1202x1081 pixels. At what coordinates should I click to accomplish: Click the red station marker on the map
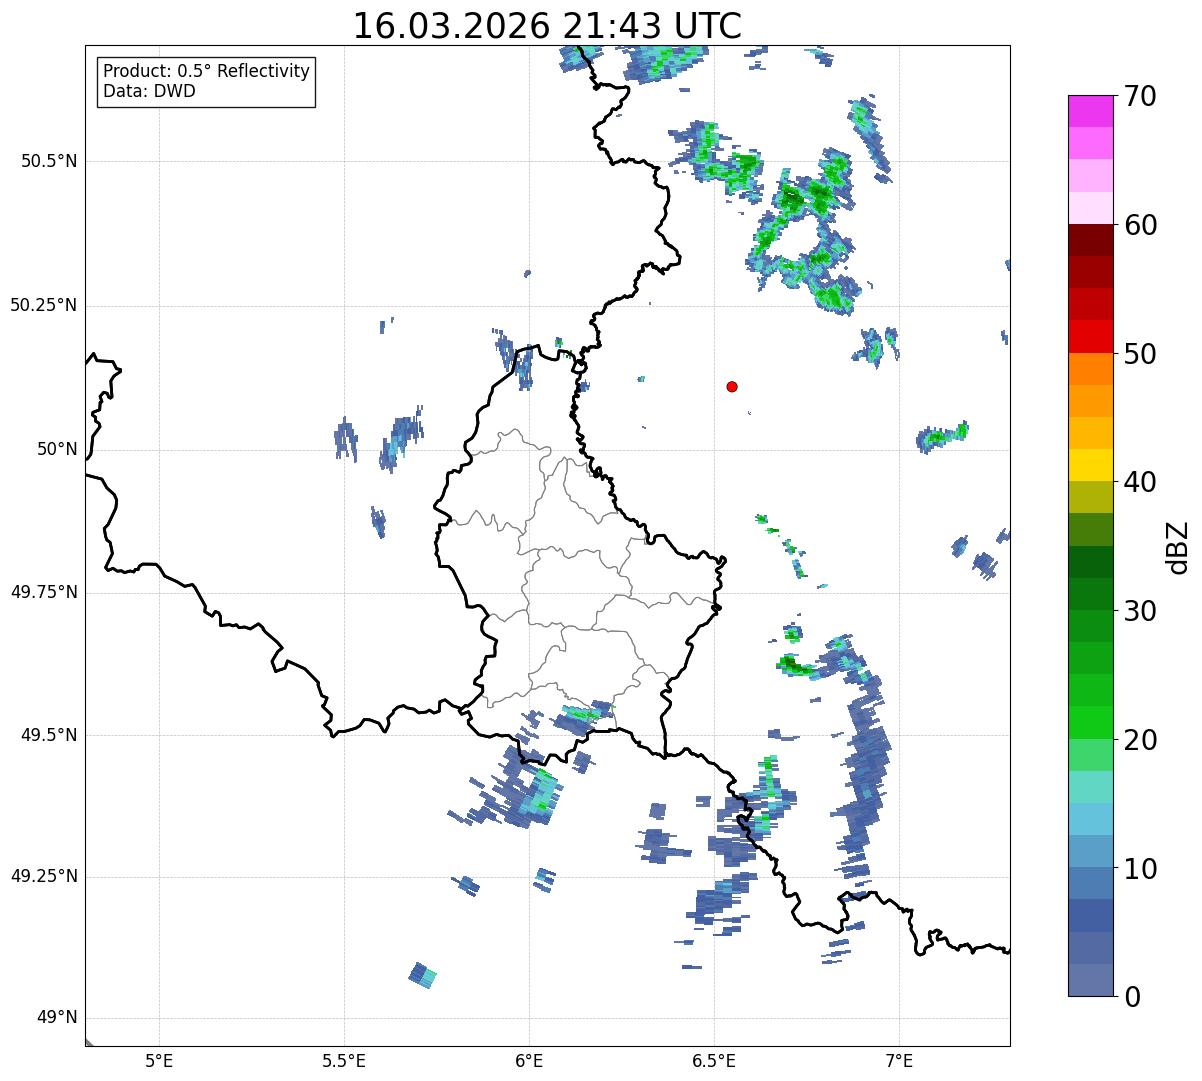(732, 386)
